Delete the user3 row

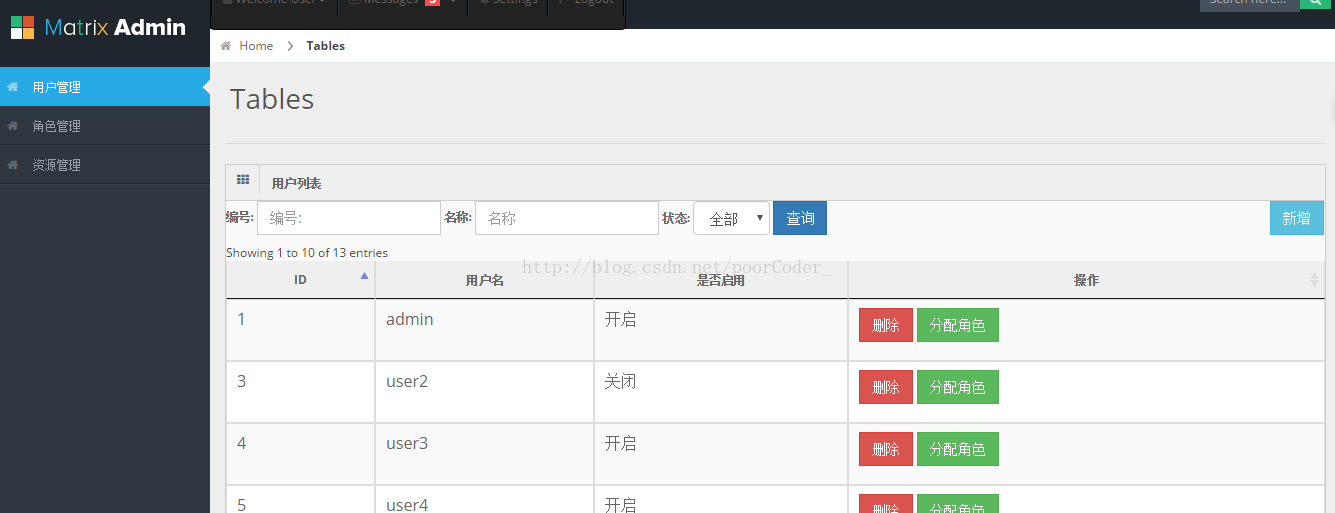point(886,449)
